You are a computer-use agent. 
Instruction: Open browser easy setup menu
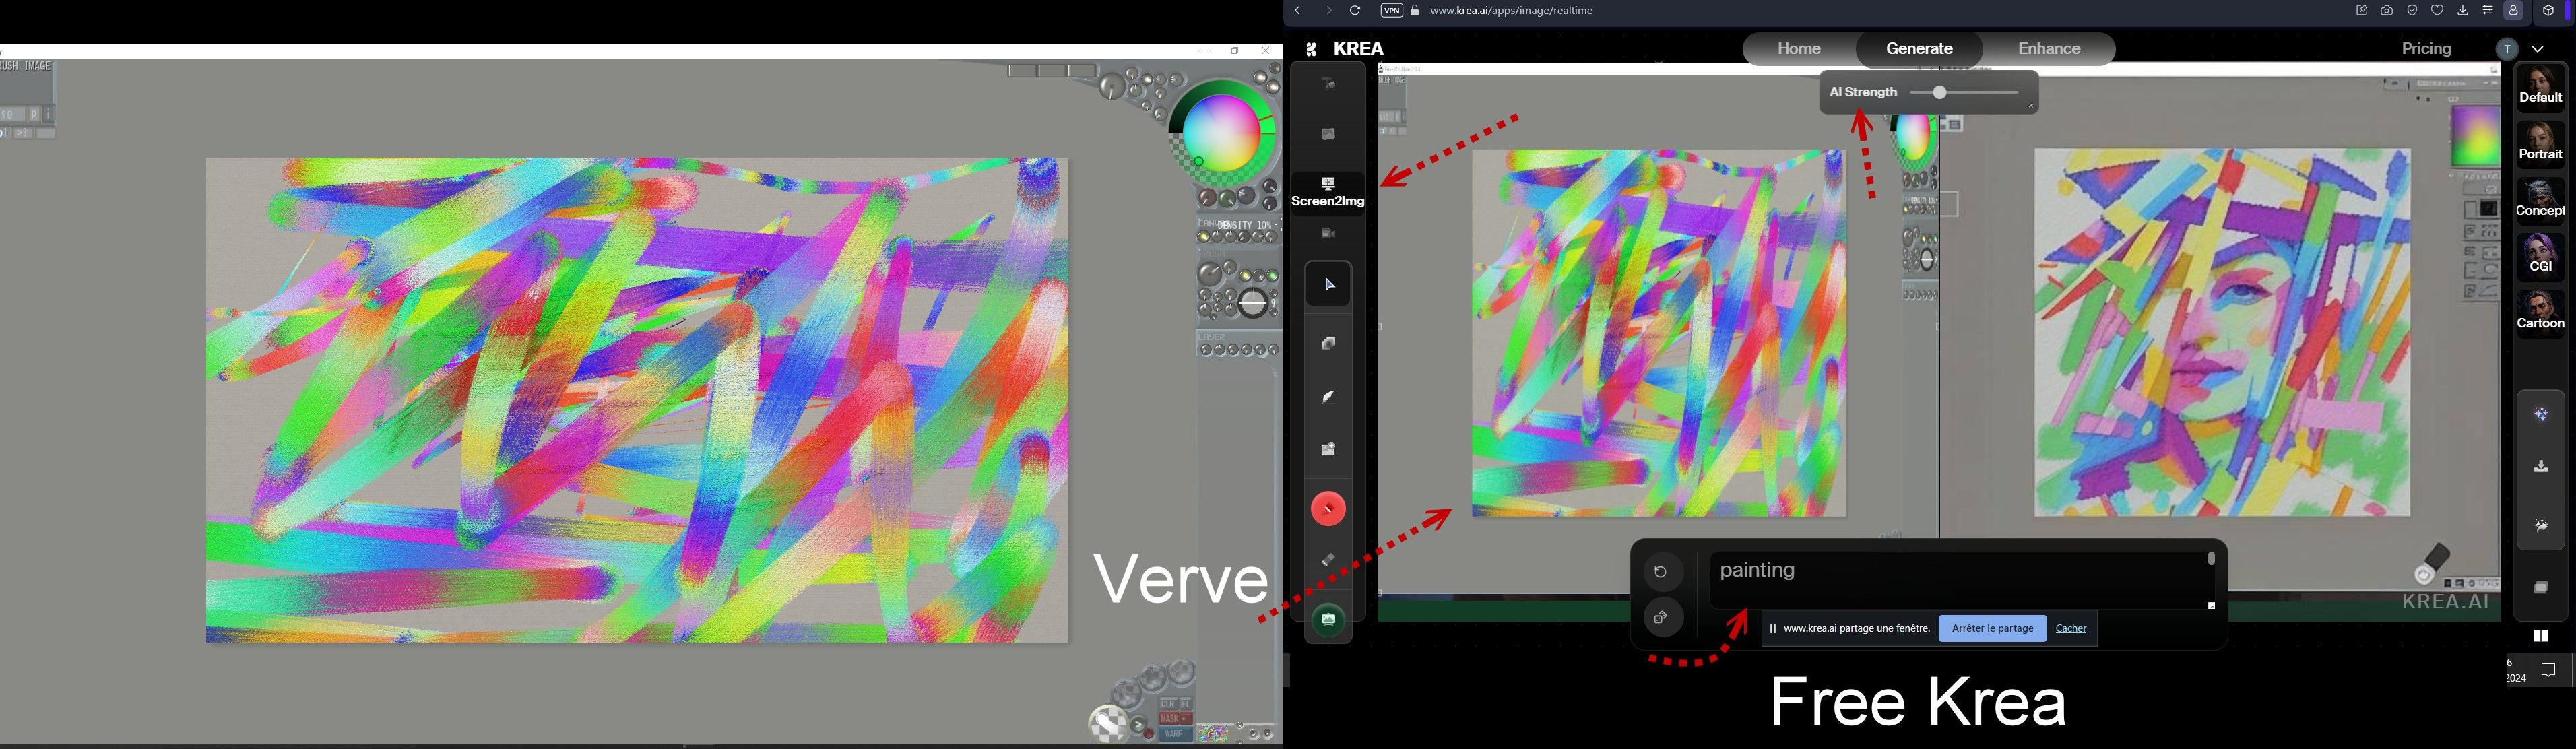coord(2487,11)
